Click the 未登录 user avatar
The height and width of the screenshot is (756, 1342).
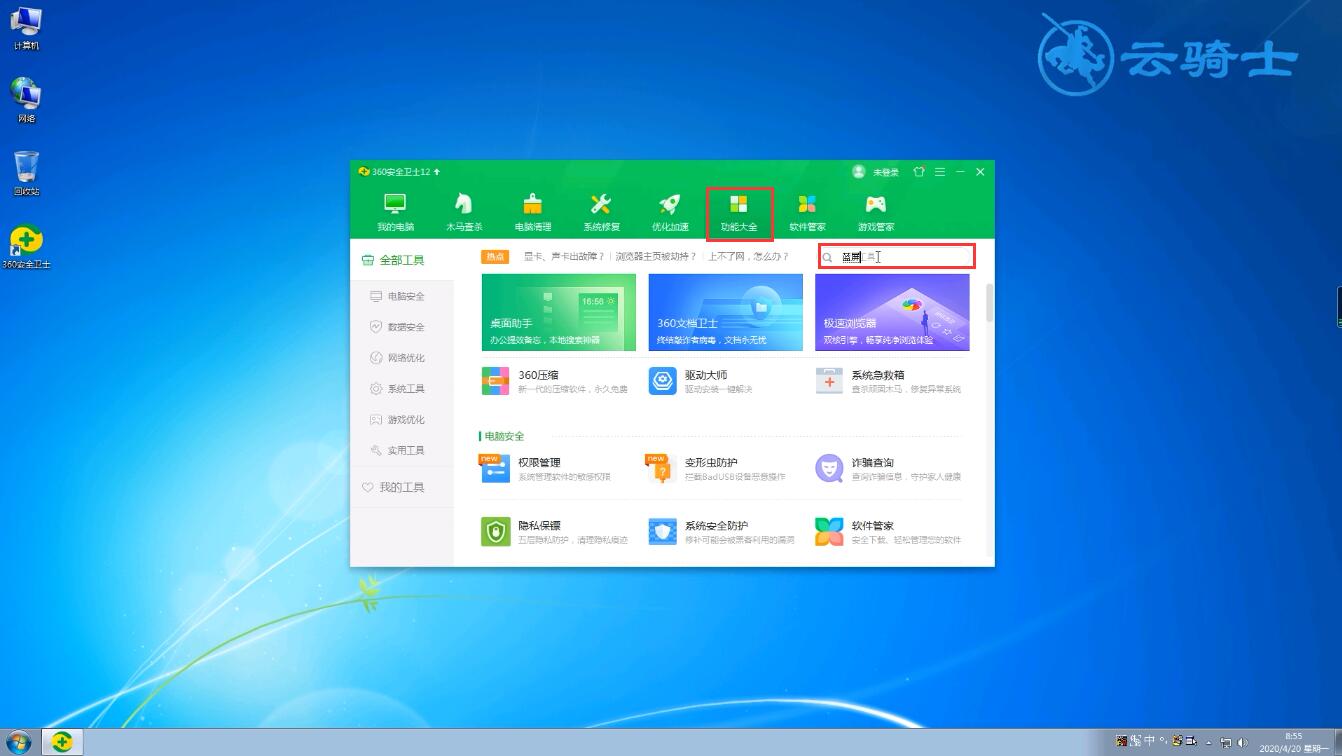coord(858,172)
